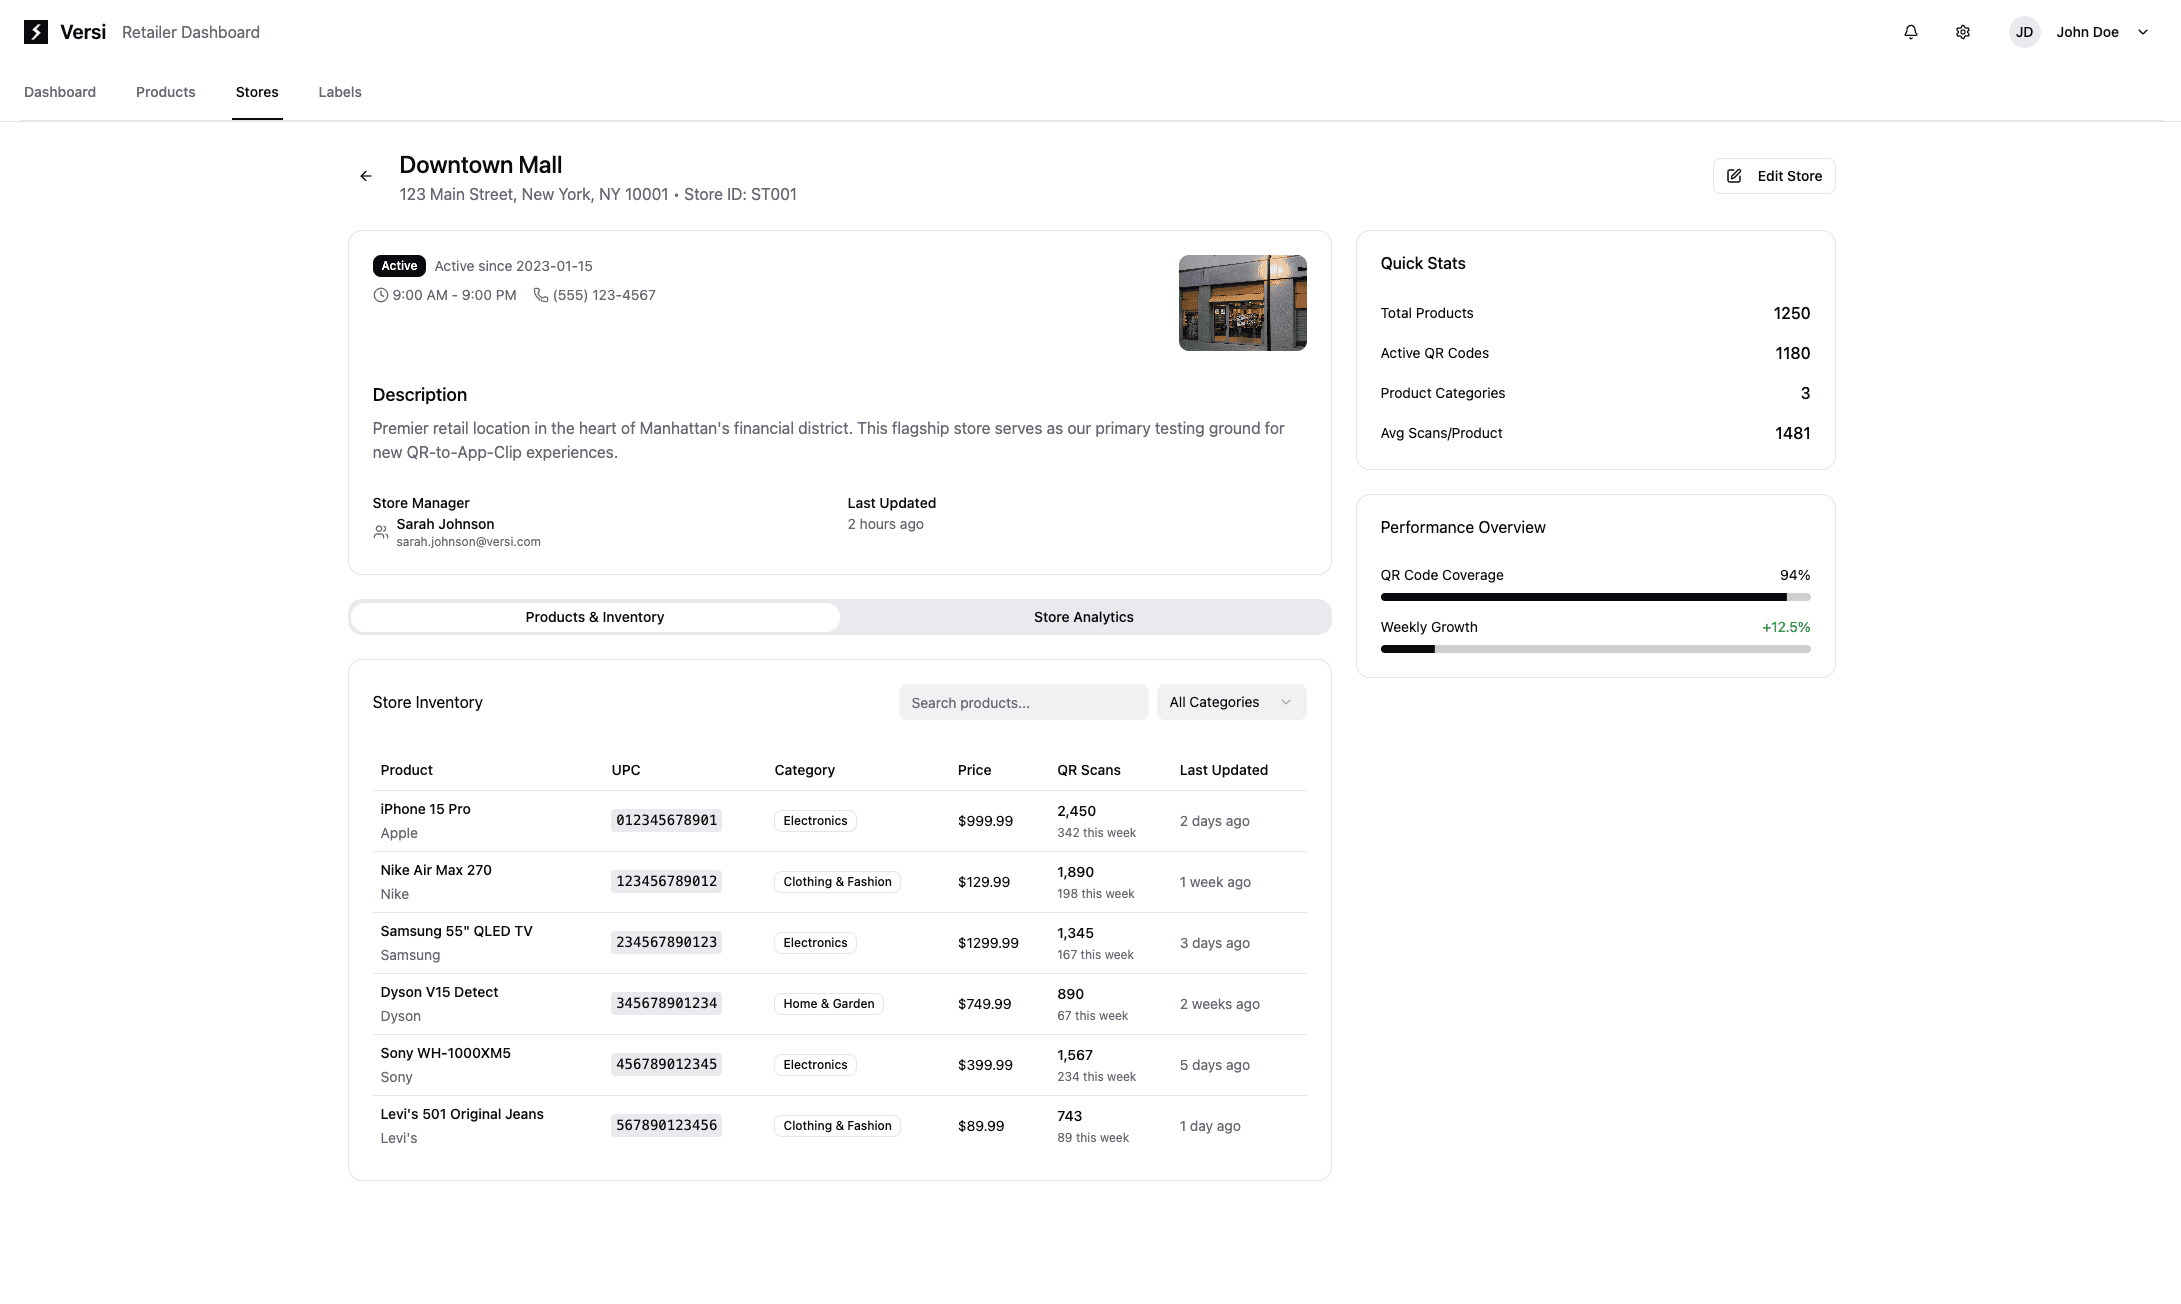This screenshot has height=1304, width=2181.
Task: Click the Product column header
Action: [x=406, y=770]
